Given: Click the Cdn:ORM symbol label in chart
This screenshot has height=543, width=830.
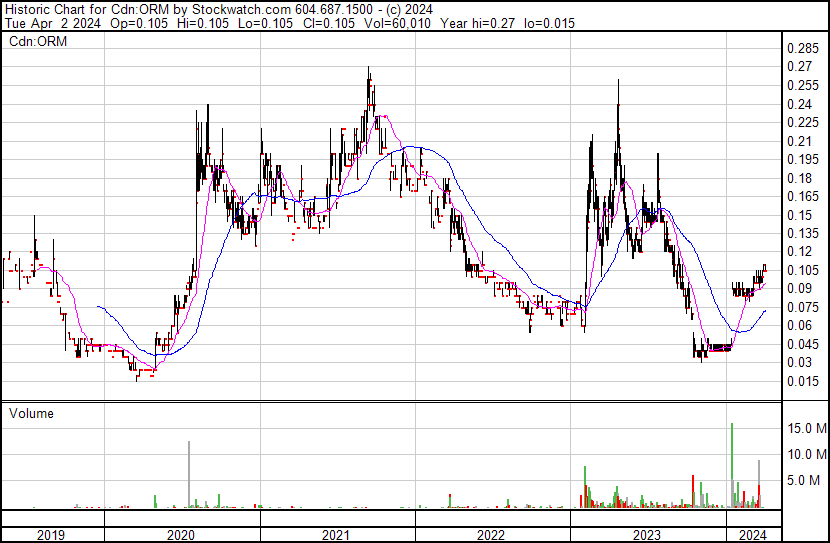Looking at the screenshot, I should 38,41.
